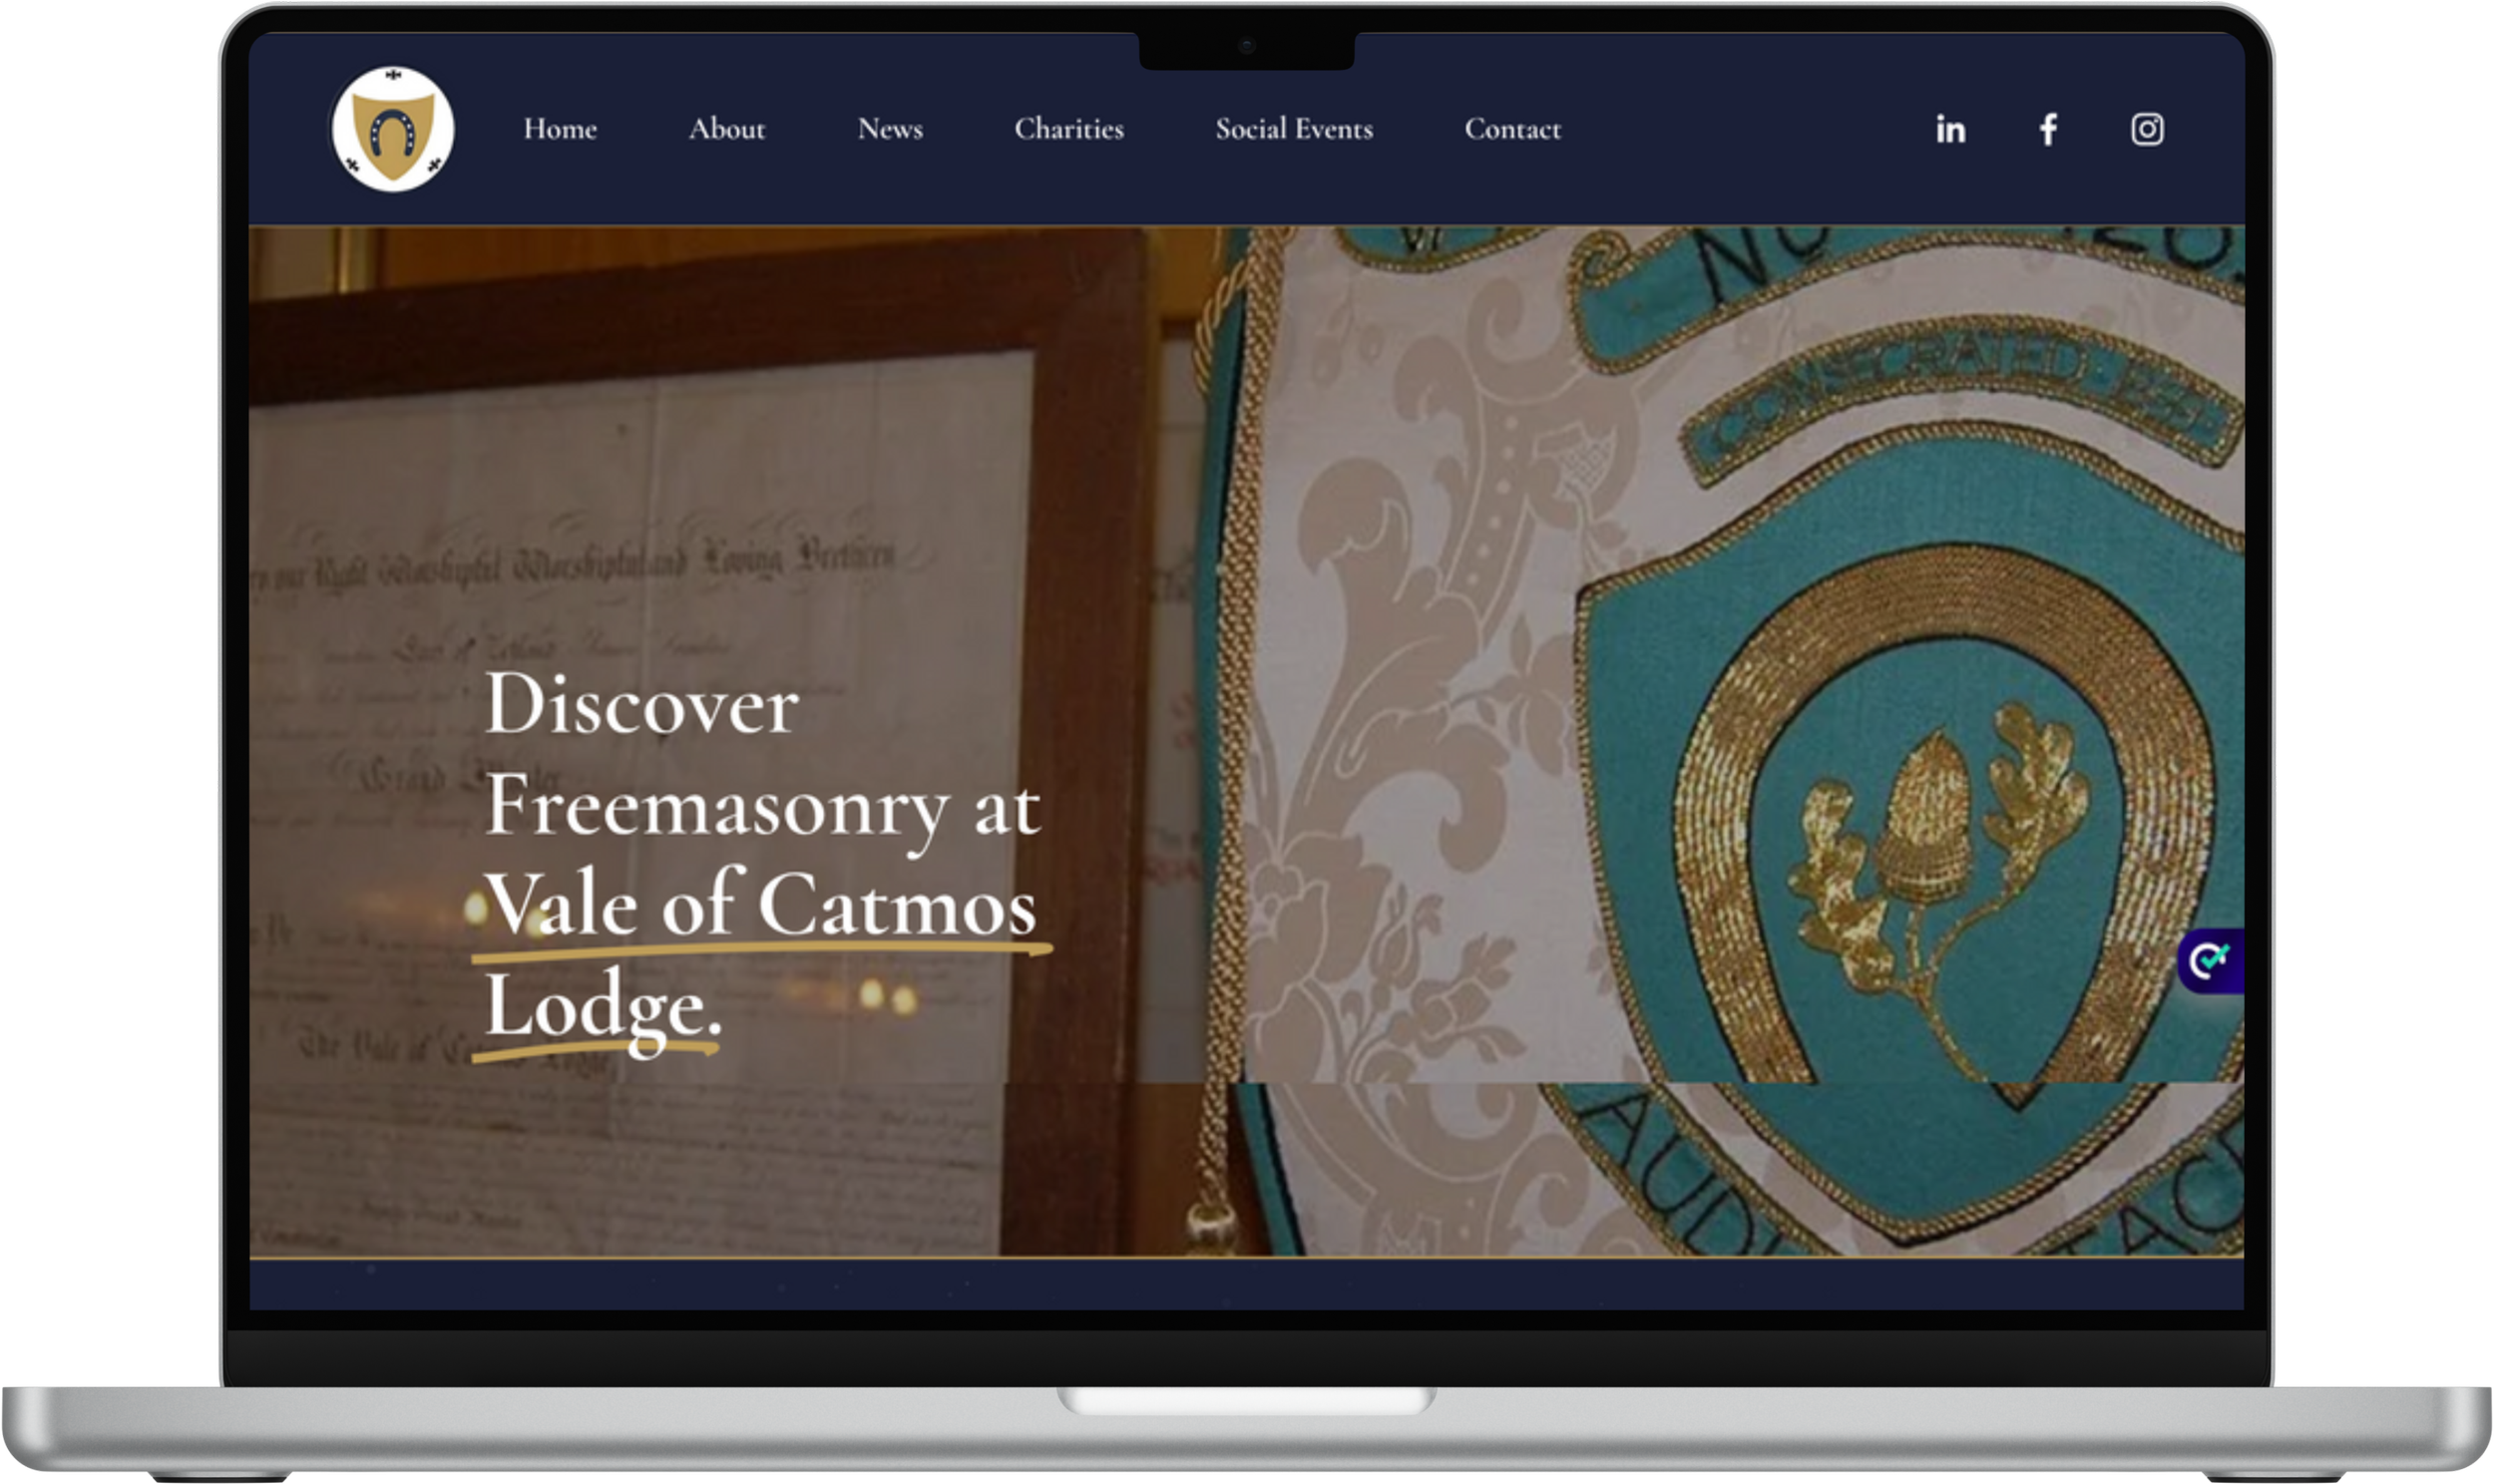Image resolution: width=2494 pixels, height=1484 pixels.
Task: Click the 'Discover' heading word
Action: point(642,704)
